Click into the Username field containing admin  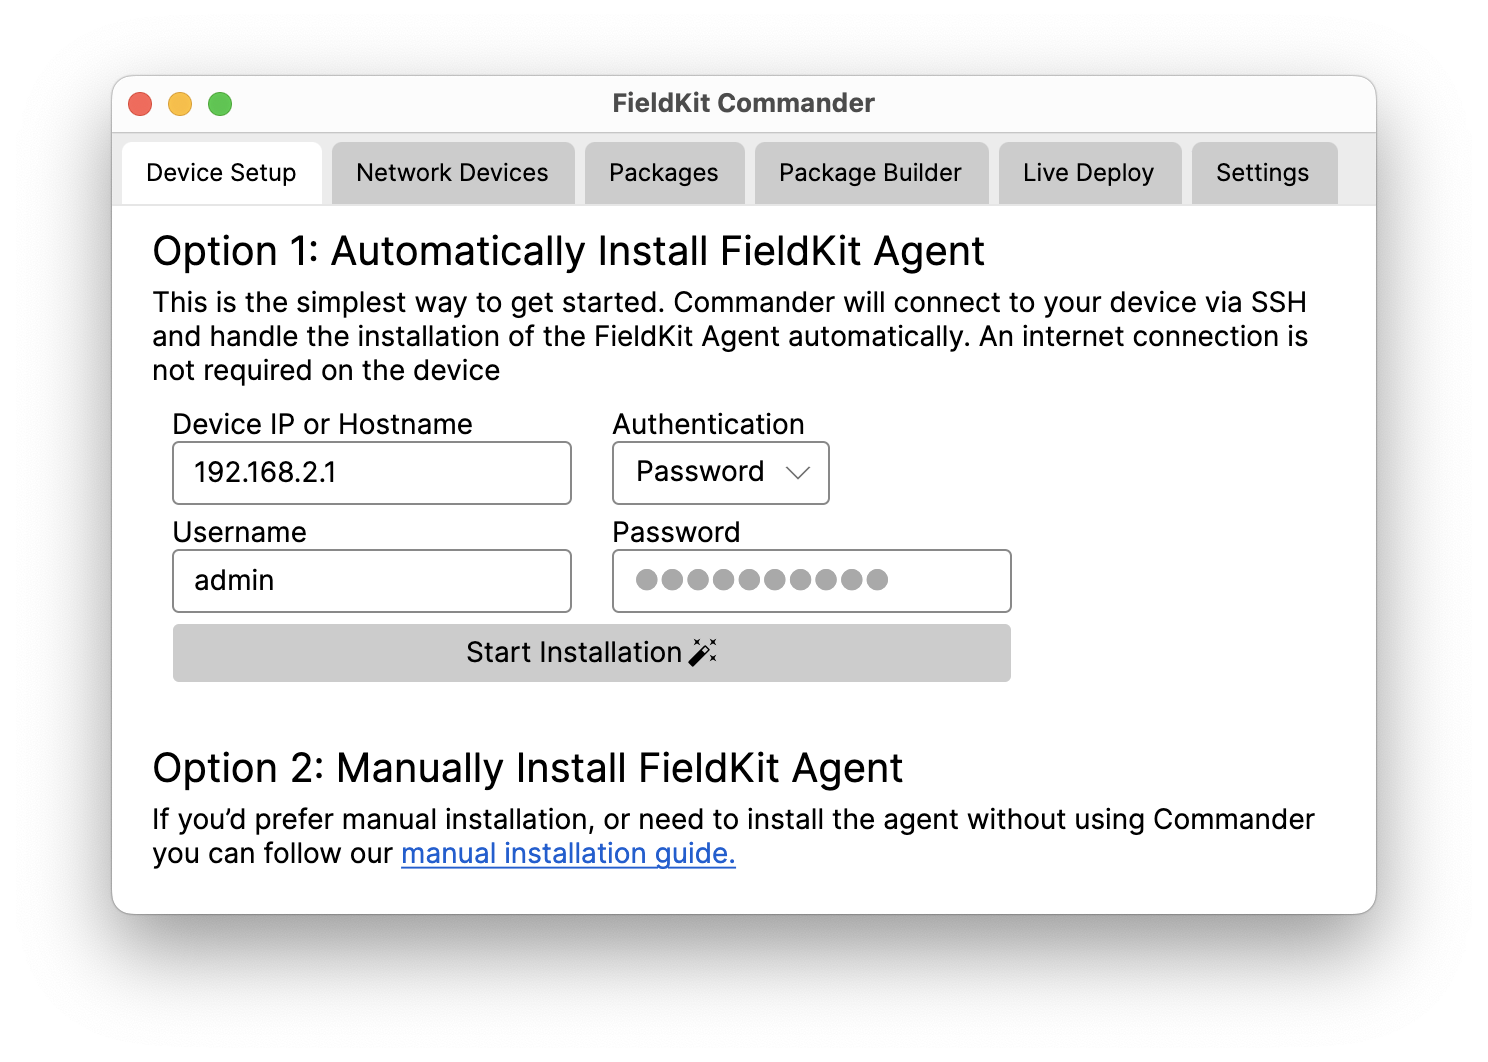point(372,580)
